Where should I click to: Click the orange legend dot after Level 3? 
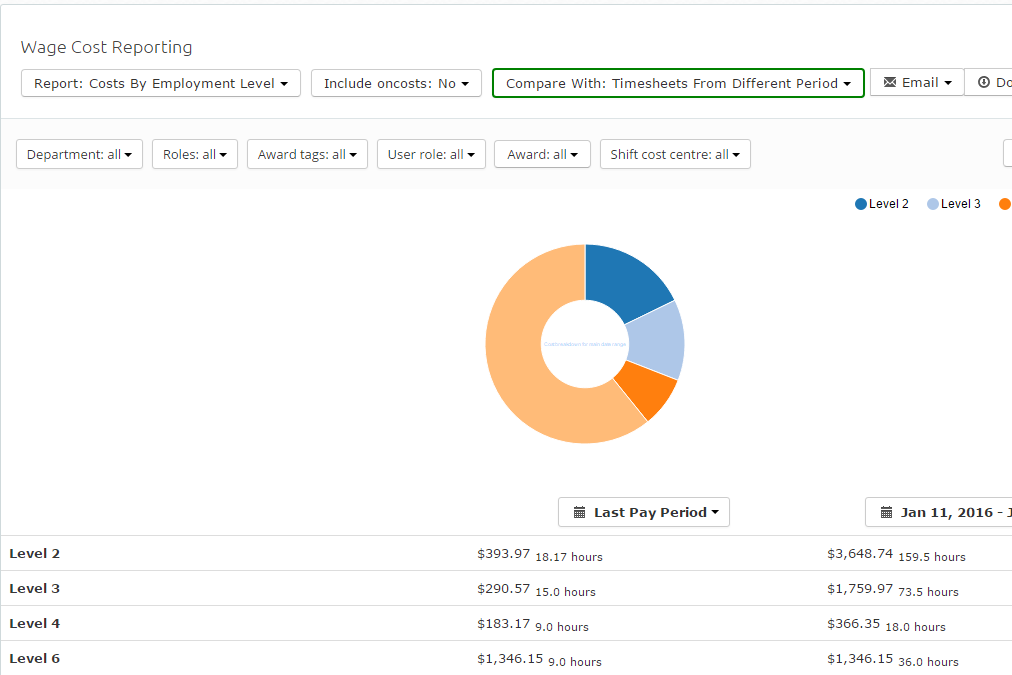coord(1005,204)
